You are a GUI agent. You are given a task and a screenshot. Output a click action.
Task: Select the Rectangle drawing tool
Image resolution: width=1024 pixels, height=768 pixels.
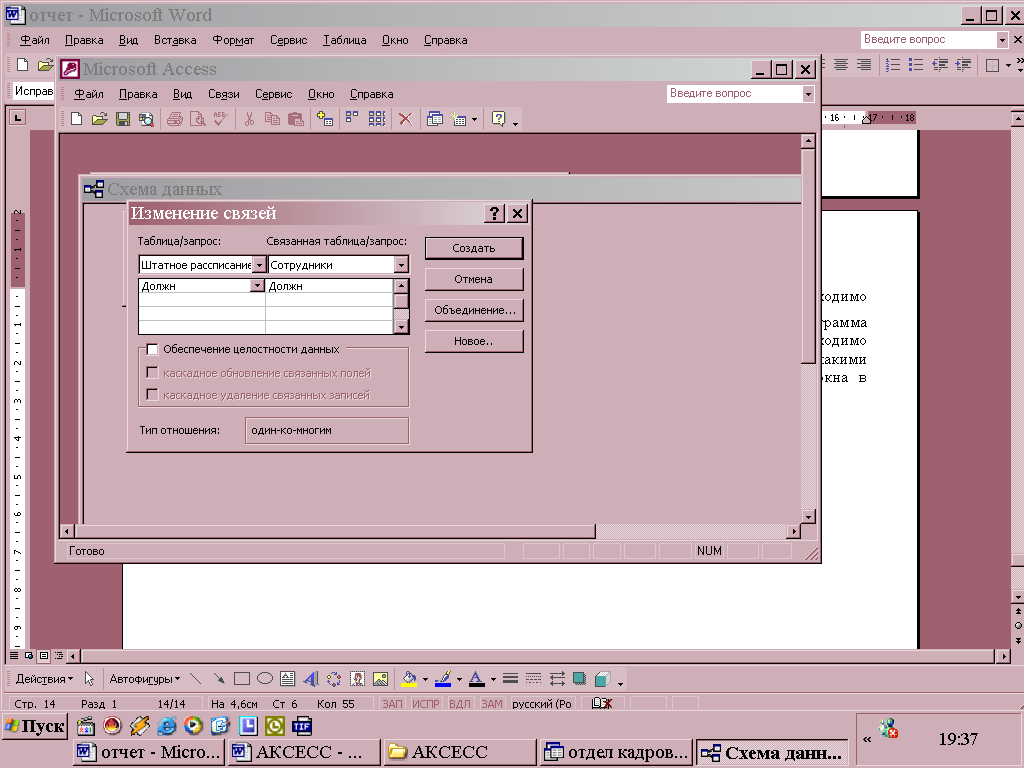click(242, 679)
